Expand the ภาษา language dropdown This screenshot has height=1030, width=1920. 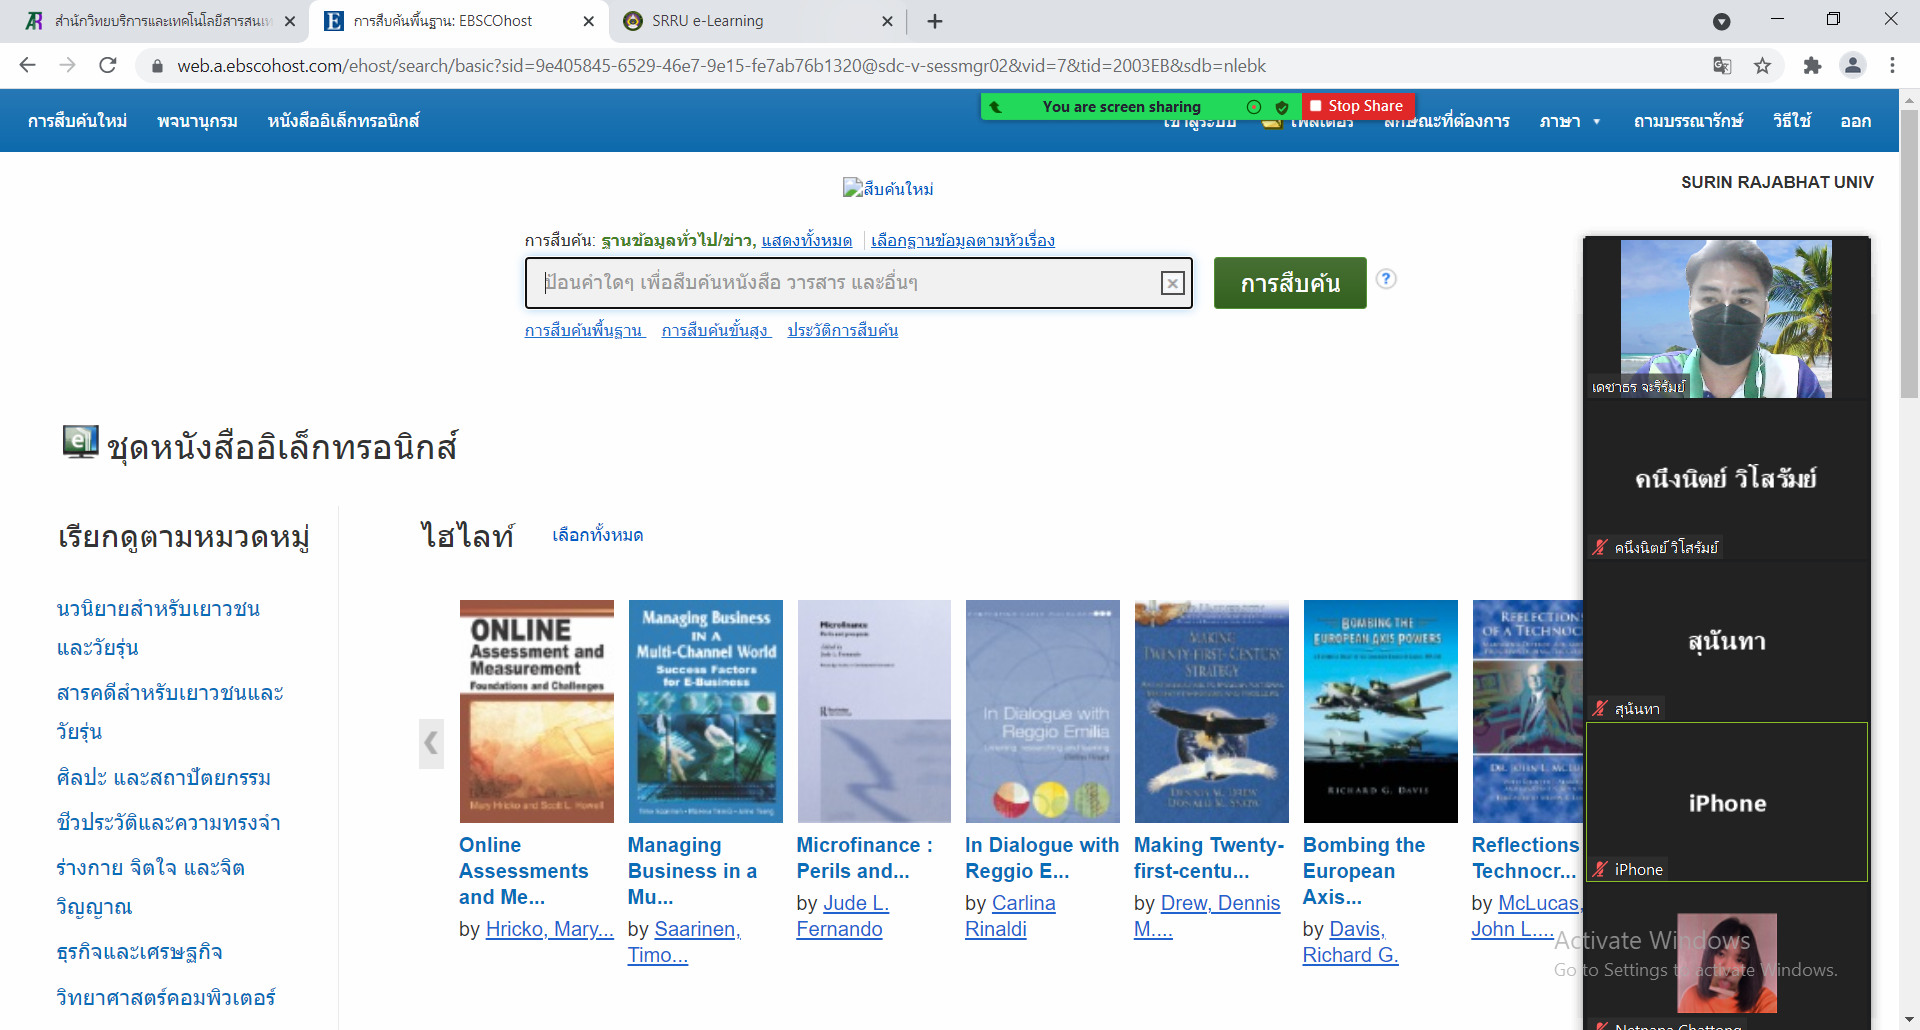(1570, 121)
